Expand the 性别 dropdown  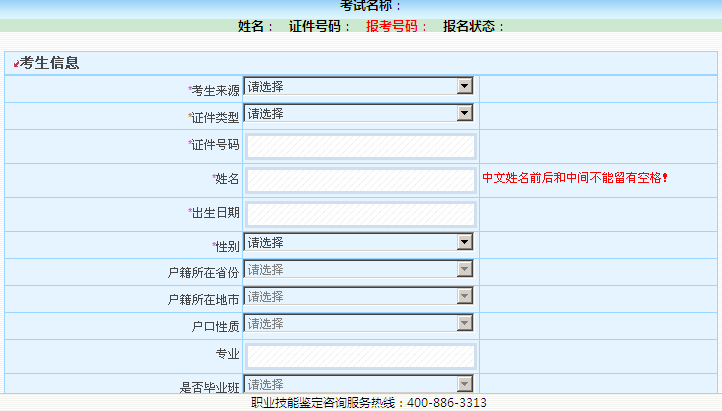pos(358,243)
